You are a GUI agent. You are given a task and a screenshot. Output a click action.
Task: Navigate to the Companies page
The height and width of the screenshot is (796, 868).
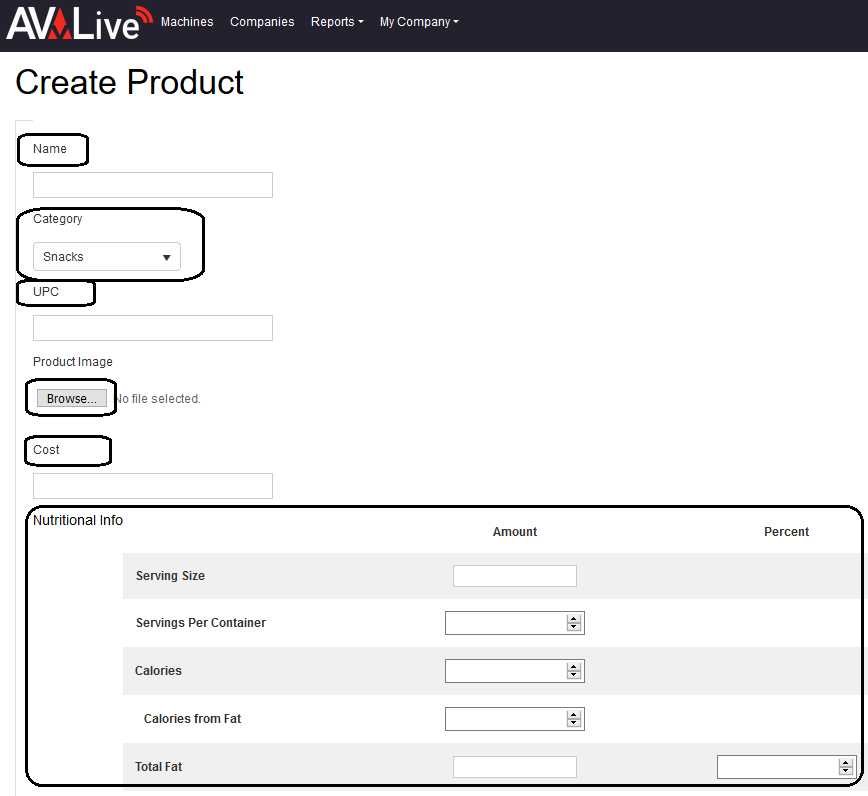click(x=262, y=22)
